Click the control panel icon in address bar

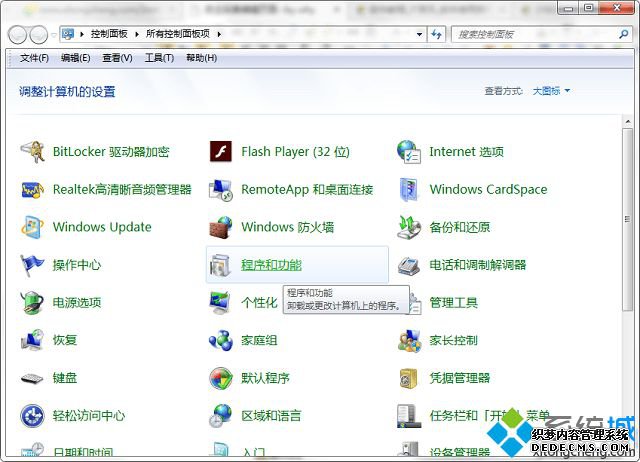click(68, 34)
